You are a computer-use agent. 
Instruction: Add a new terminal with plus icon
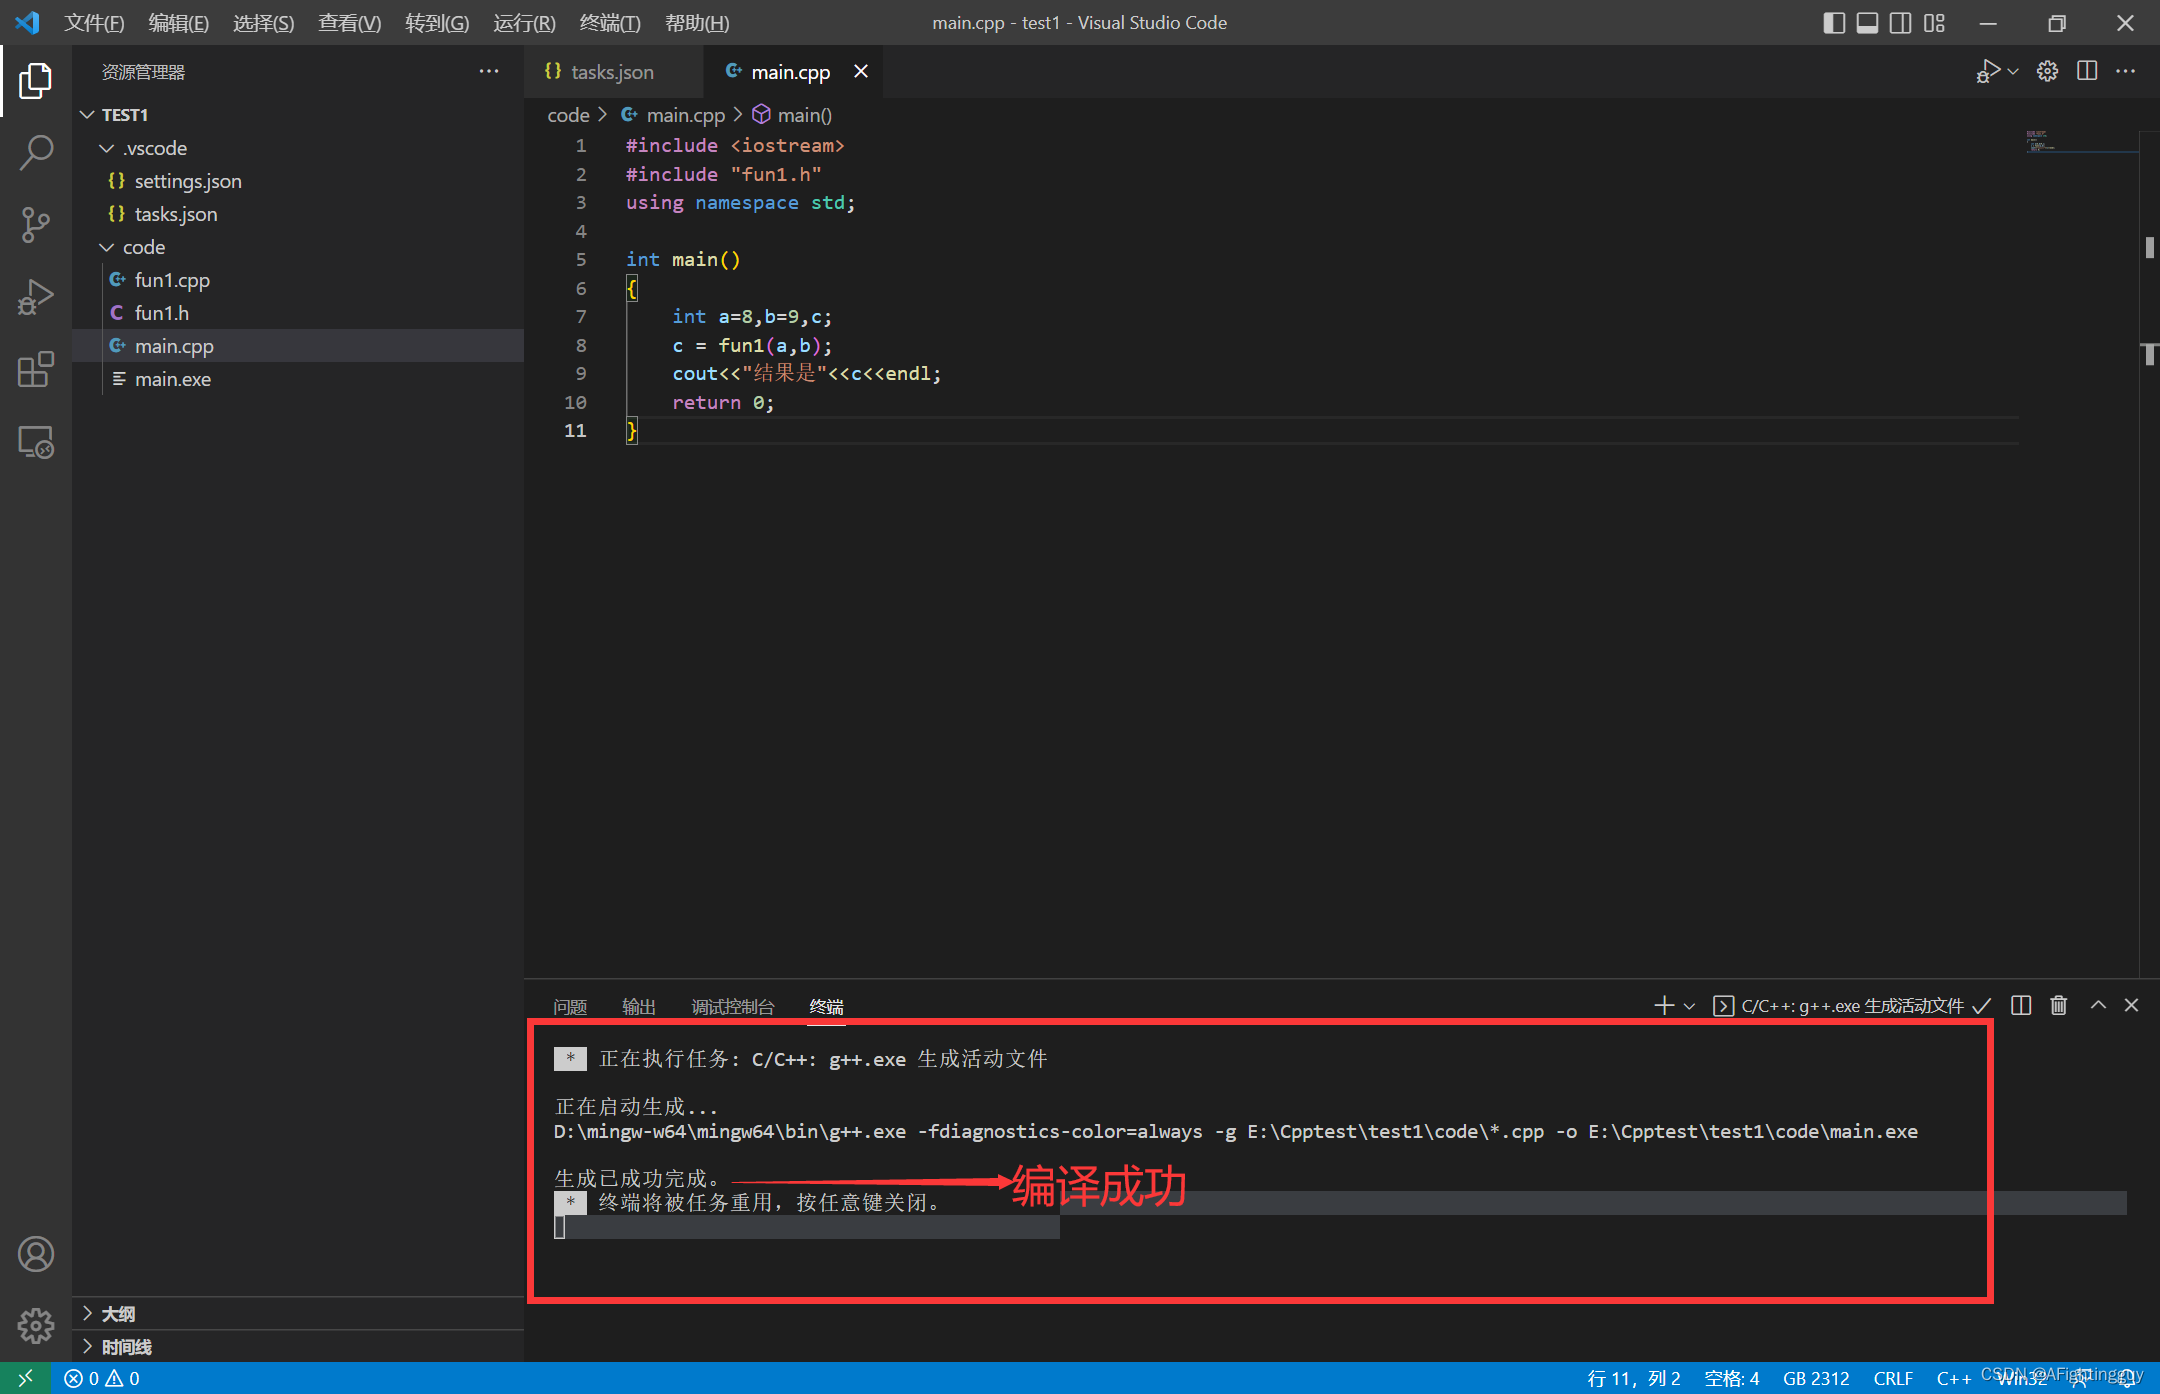coord(1664,1005)
